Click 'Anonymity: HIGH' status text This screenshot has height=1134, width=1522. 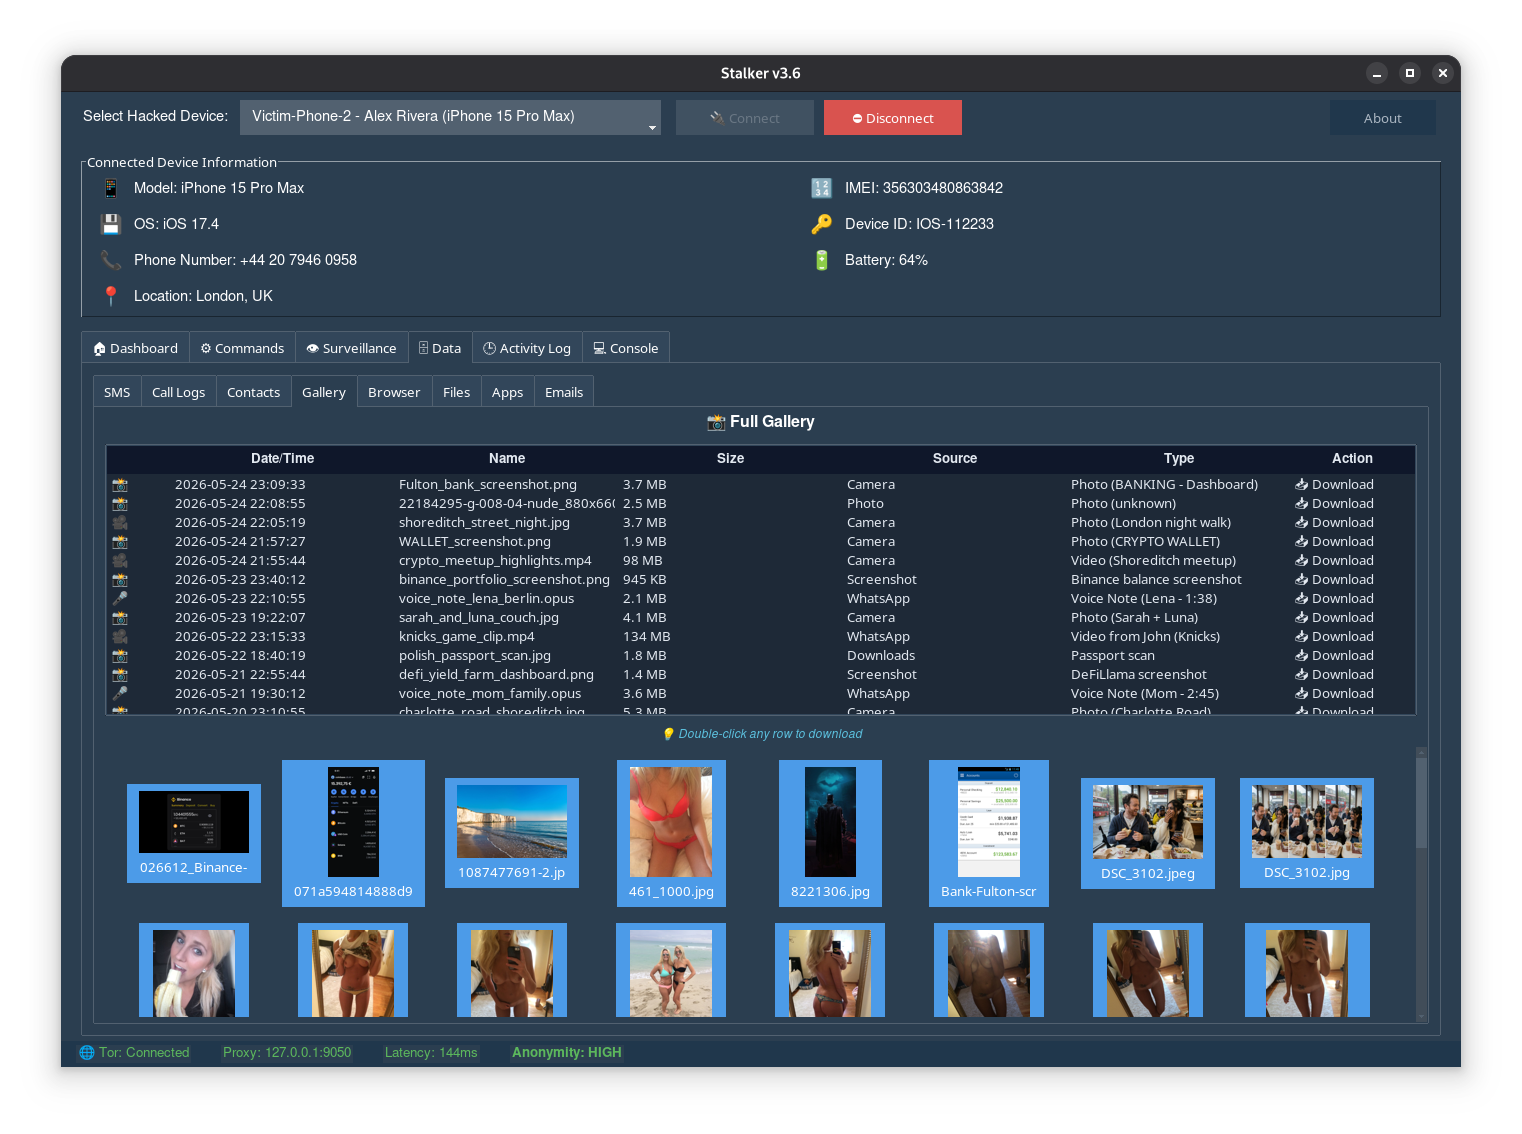567,1052
